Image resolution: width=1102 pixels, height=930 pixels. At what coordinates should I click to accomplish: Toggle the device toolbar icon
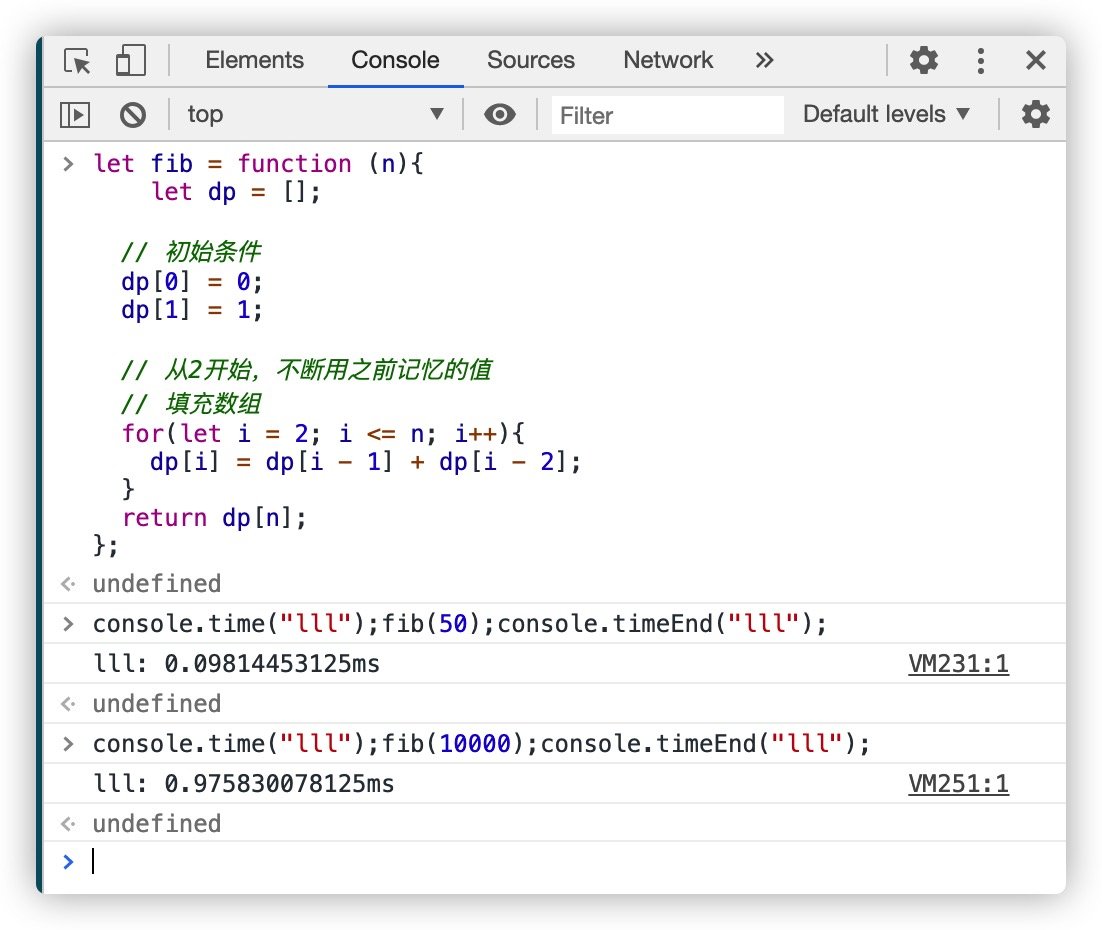[x=131, y=60]
